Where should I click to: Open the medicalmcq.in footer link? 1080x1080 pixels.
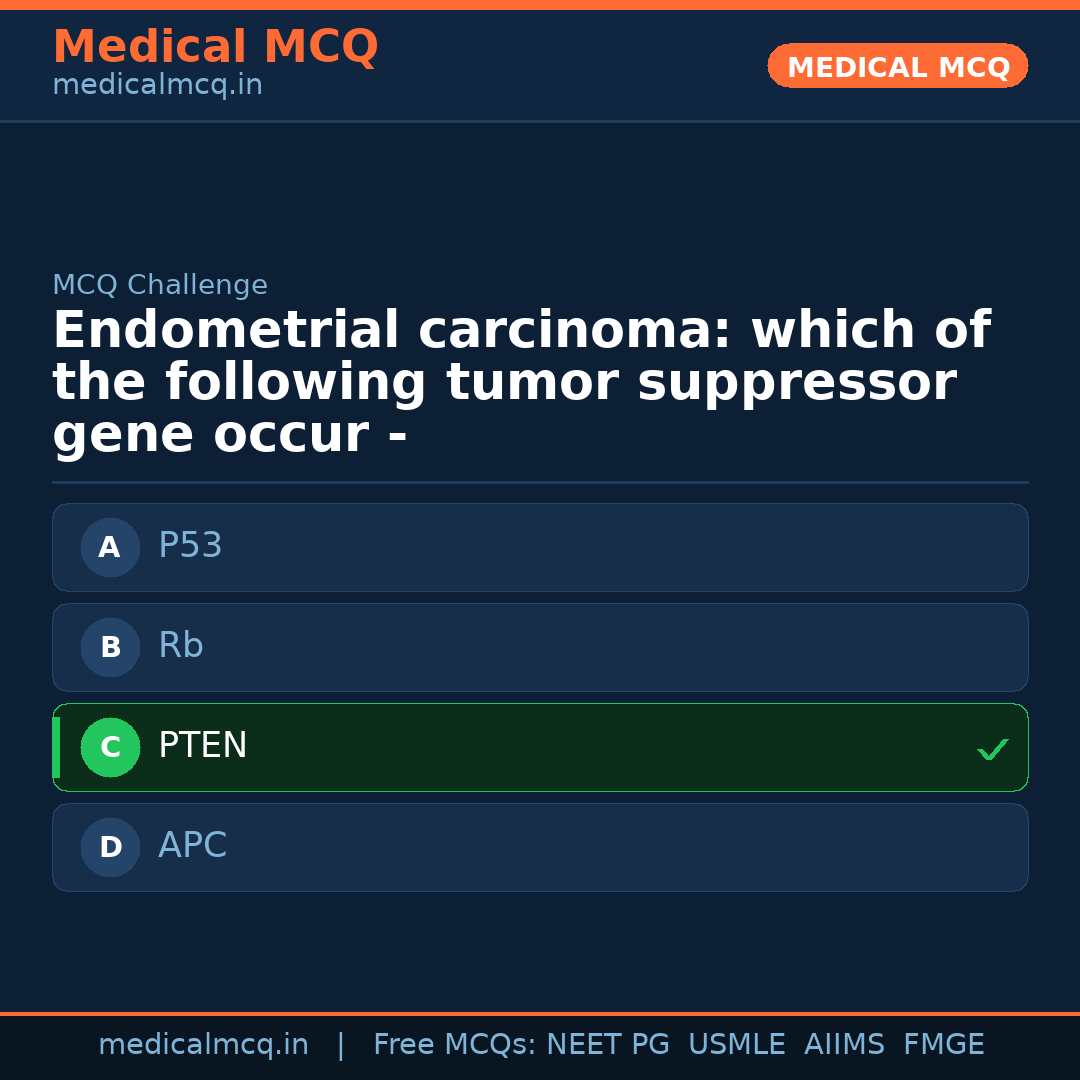204,1044
